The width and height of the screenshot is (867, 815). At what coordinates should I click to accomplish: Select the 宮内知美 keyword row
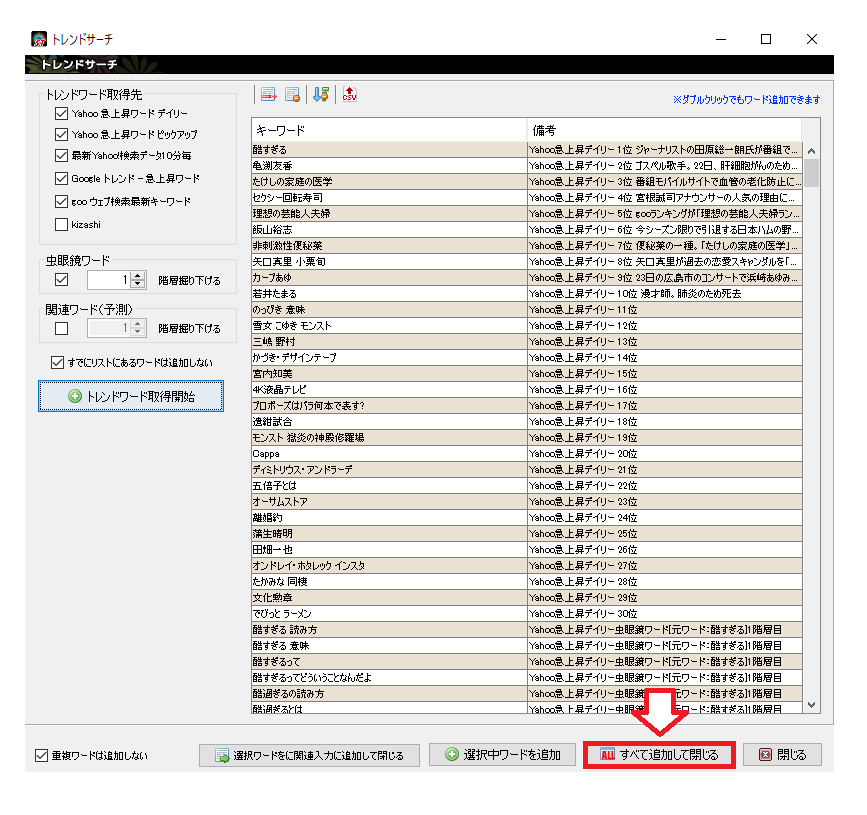click(x=527, y=374)
